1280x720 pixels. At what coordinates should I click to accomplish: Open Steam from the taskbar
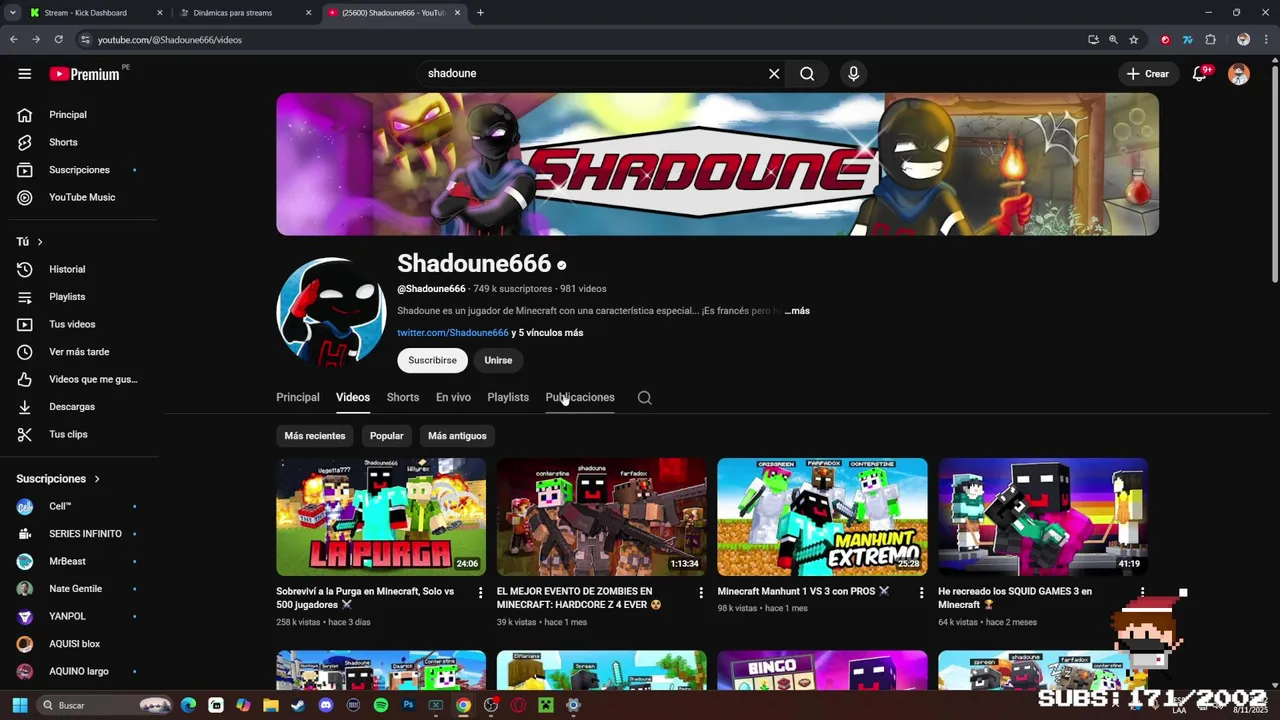point(297,705)
